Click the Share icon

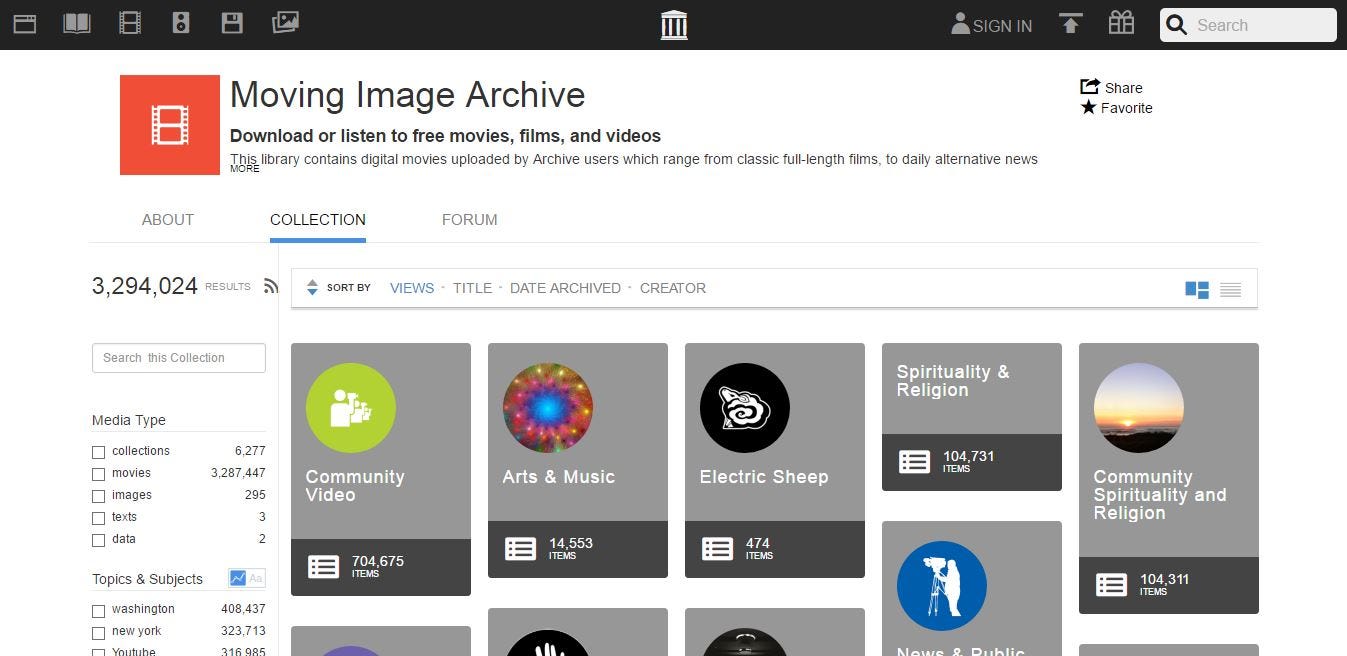click(x=1090, y=87)
